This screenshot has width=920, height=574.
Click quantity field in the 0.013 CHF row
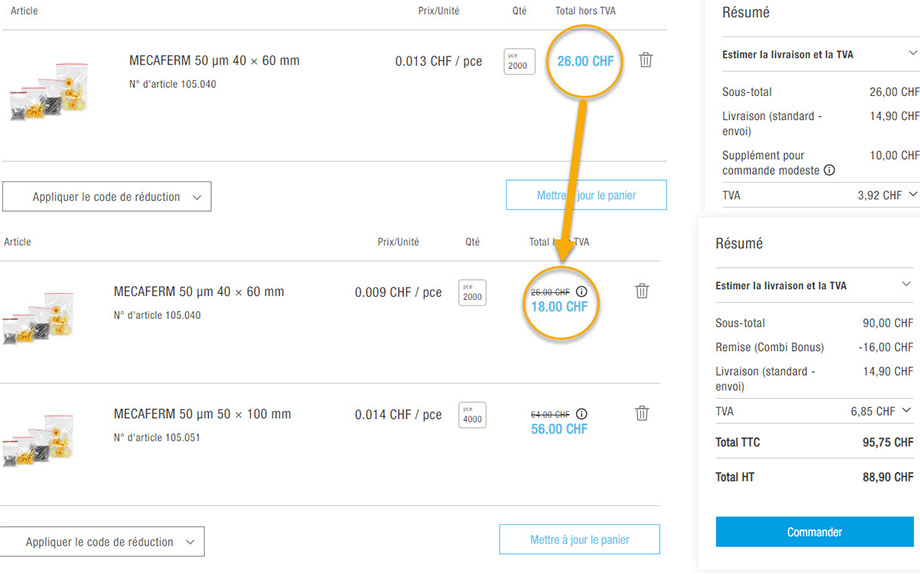coord(518,62)
